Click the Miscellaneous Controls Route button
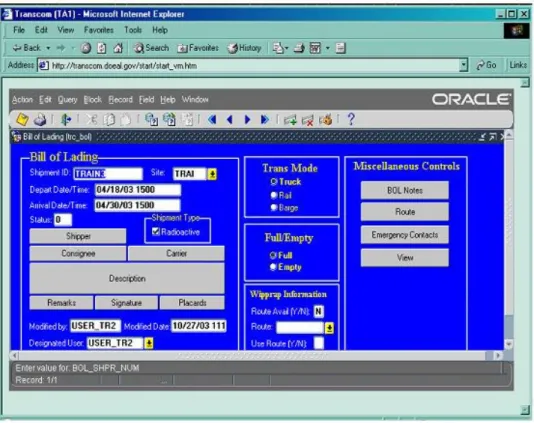 click(x=405, y=212)
